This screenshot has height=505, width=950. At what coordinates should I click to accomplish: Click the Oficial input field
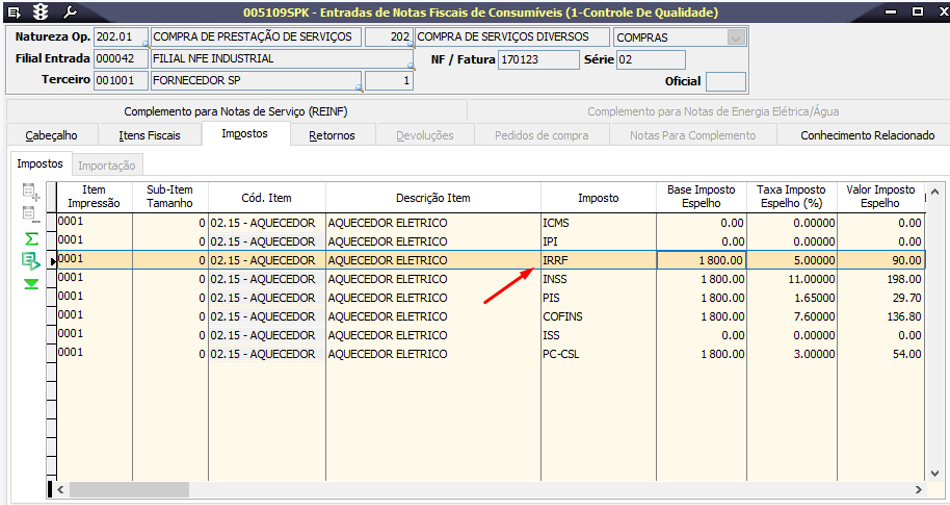(x=725, y=81)
